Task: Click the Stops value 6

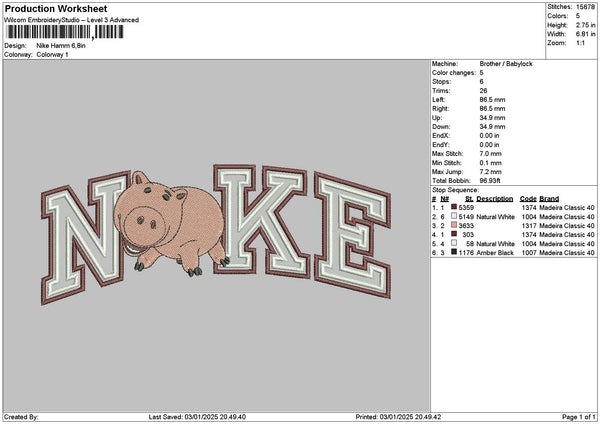Action: [481, 82]
